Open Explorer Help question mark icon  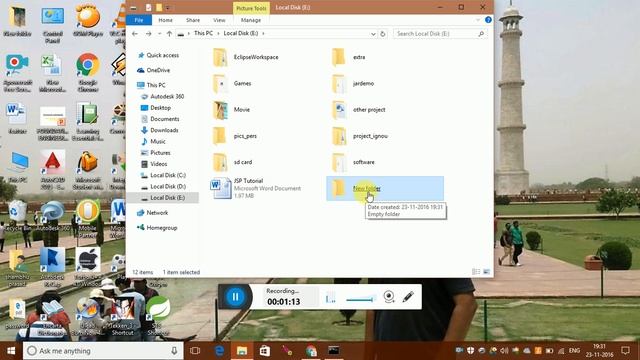pos(488,20)
